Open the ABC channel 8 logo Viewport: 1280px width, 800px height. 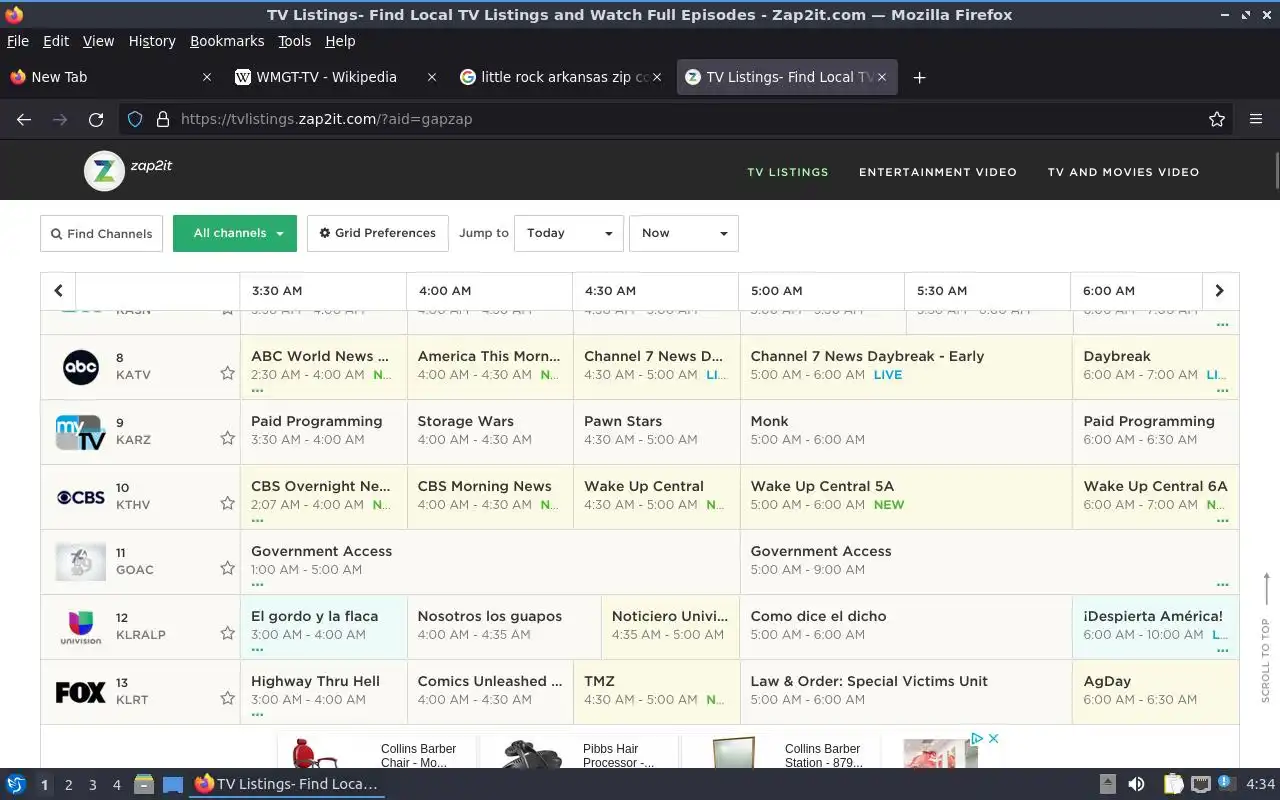(x=80, y=367)
